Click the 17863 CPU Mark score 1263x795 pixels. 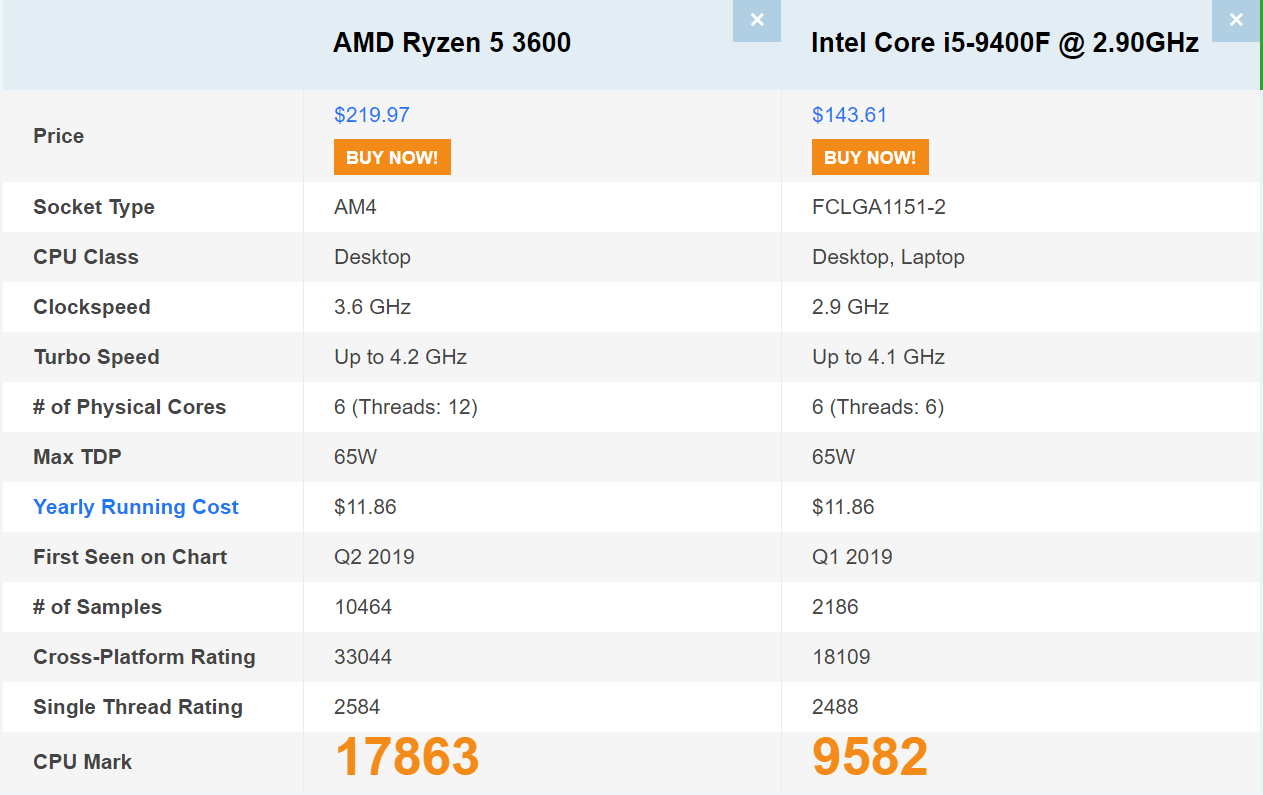tap(407, 757)
